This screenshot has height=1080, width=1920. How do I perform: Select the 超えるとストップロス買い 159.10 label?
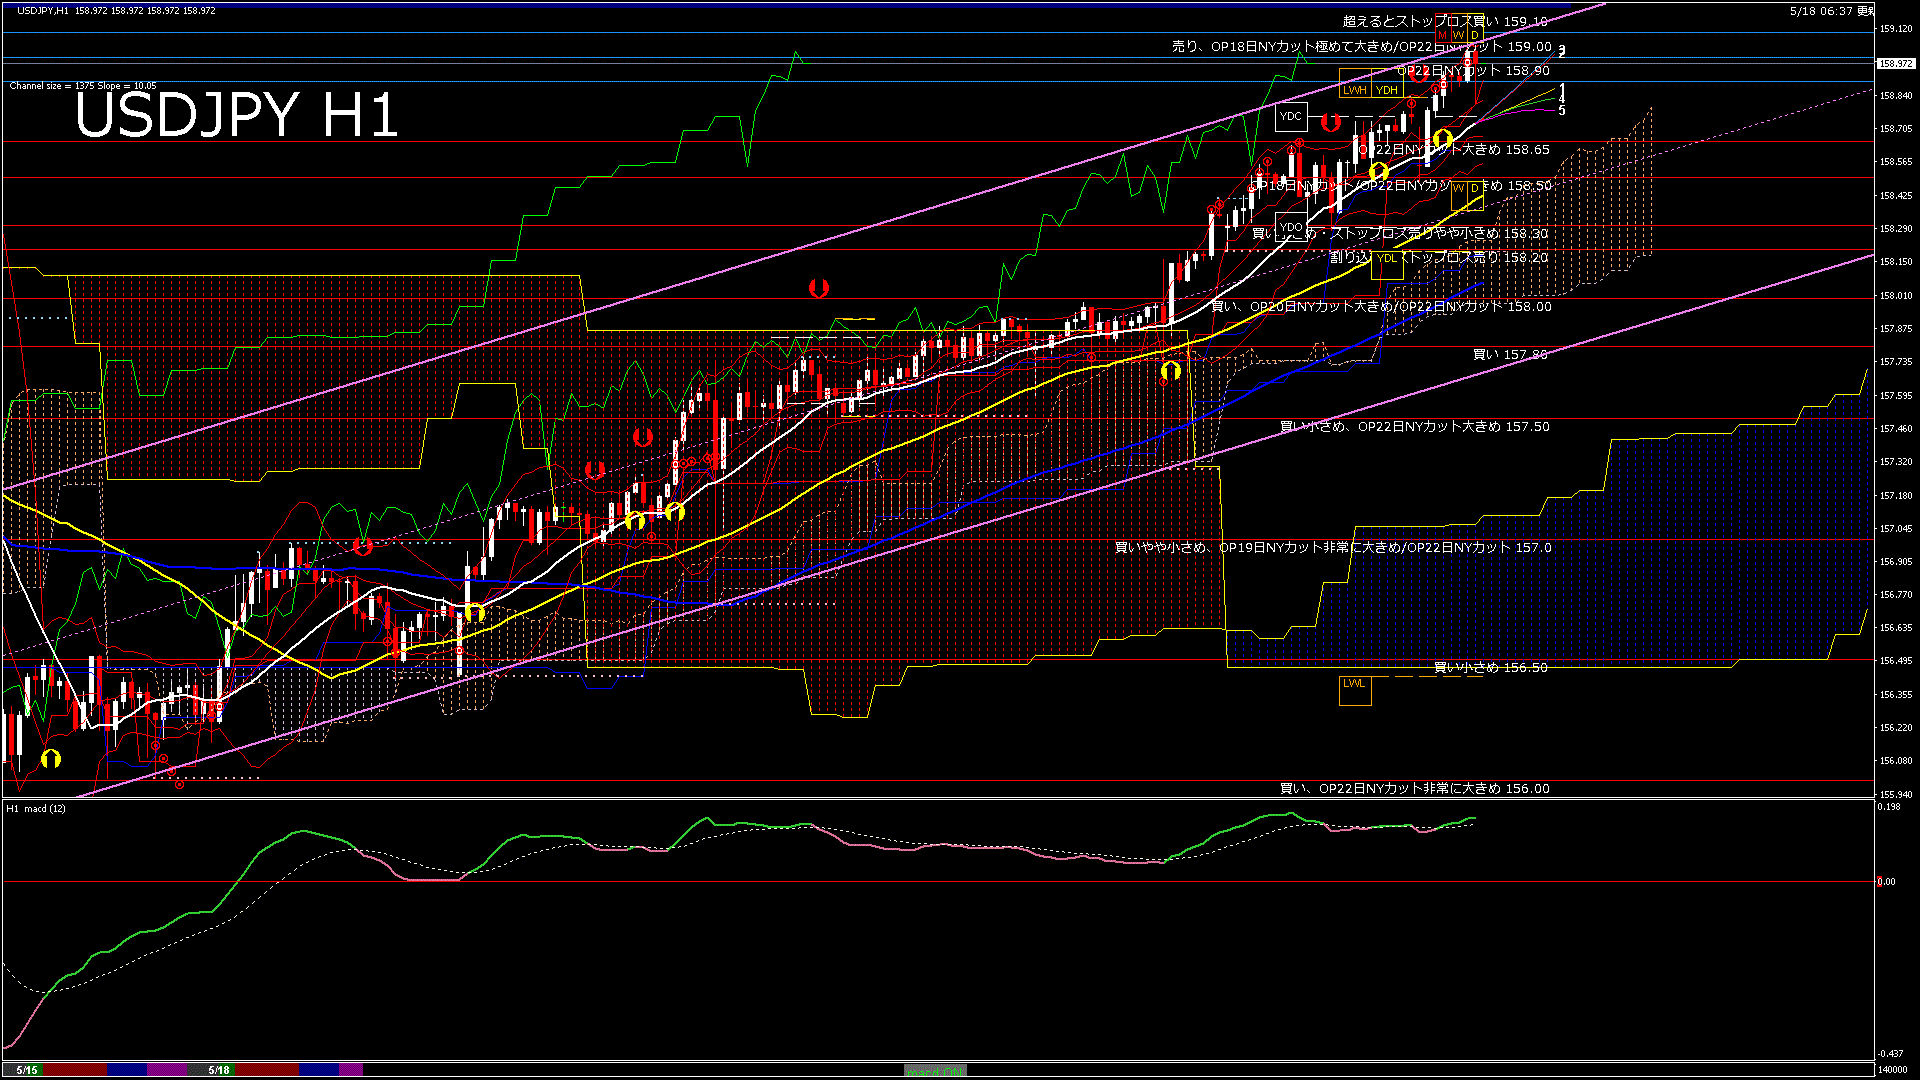point(1444,21)
